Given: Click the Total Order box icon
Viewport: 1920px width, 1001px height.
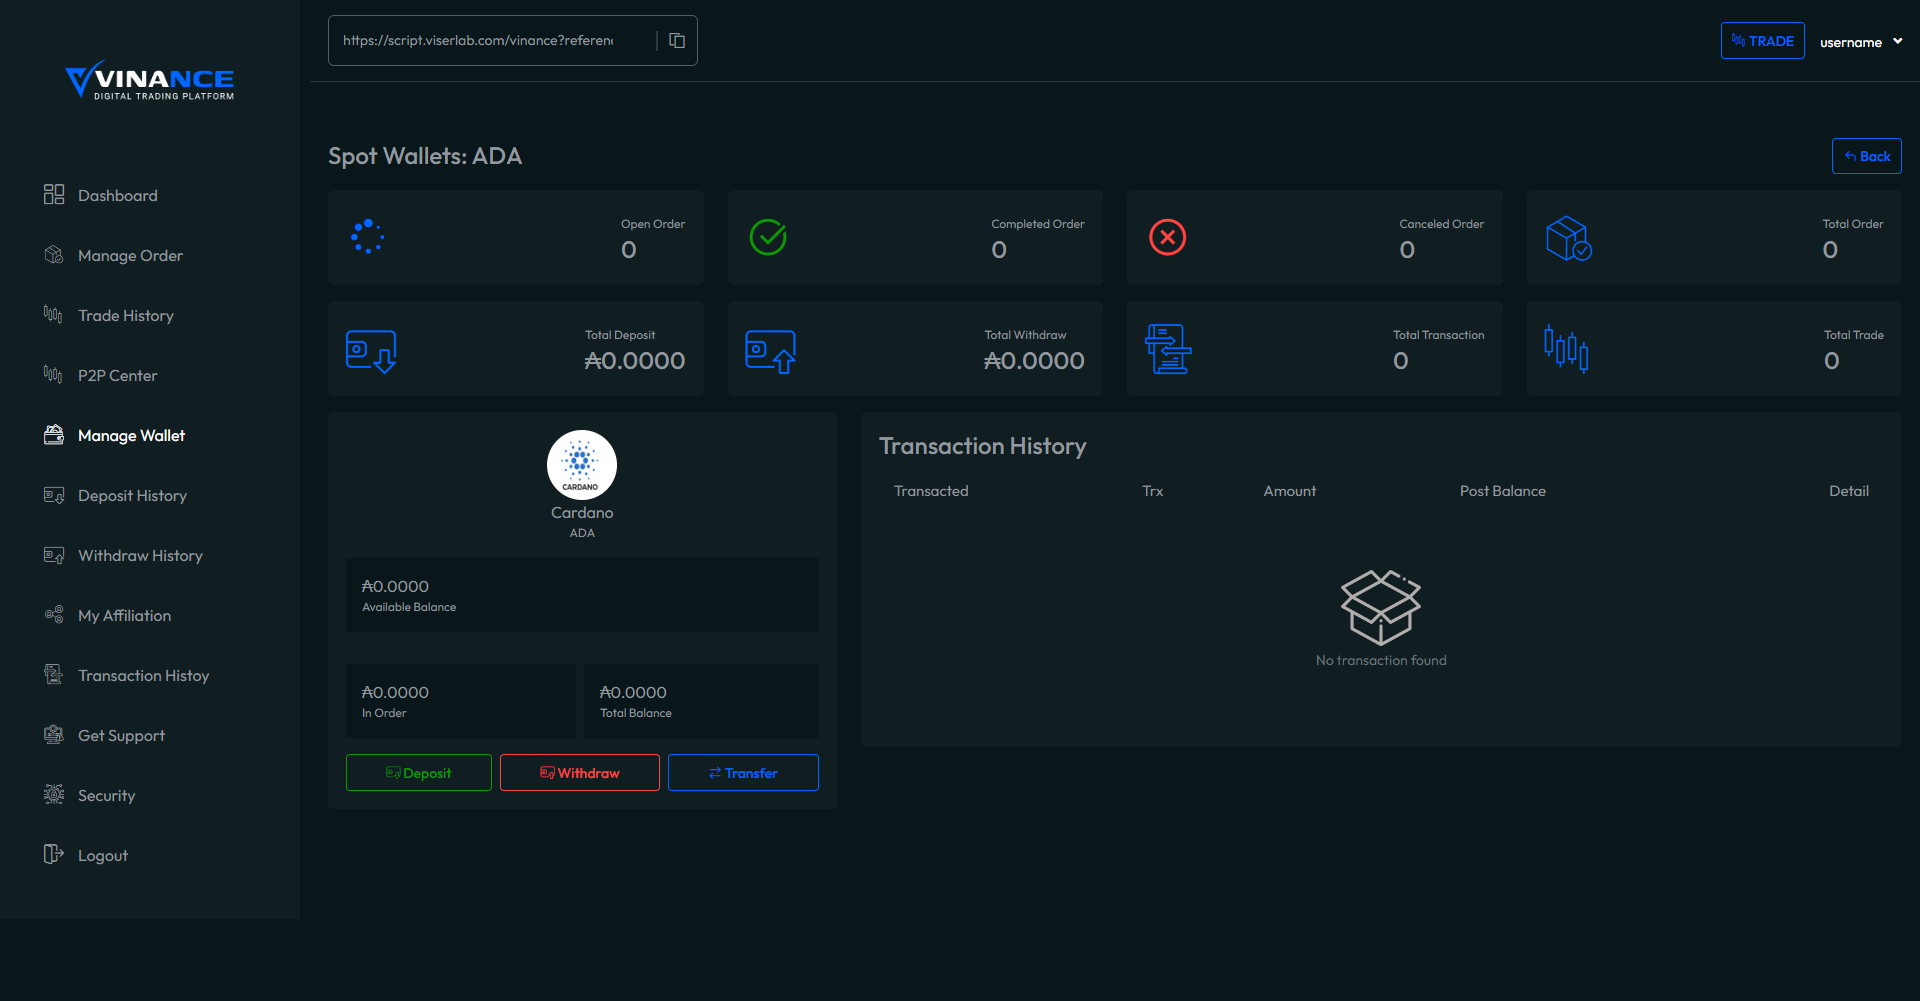Looking at the screenshot, I should click(1568, 238).
